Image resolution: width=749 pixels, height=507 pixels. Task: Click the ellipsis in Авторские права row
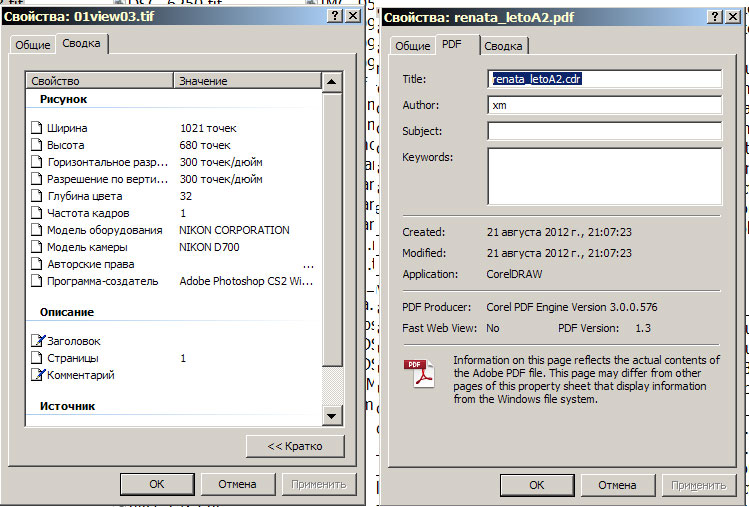coord(309,267)
